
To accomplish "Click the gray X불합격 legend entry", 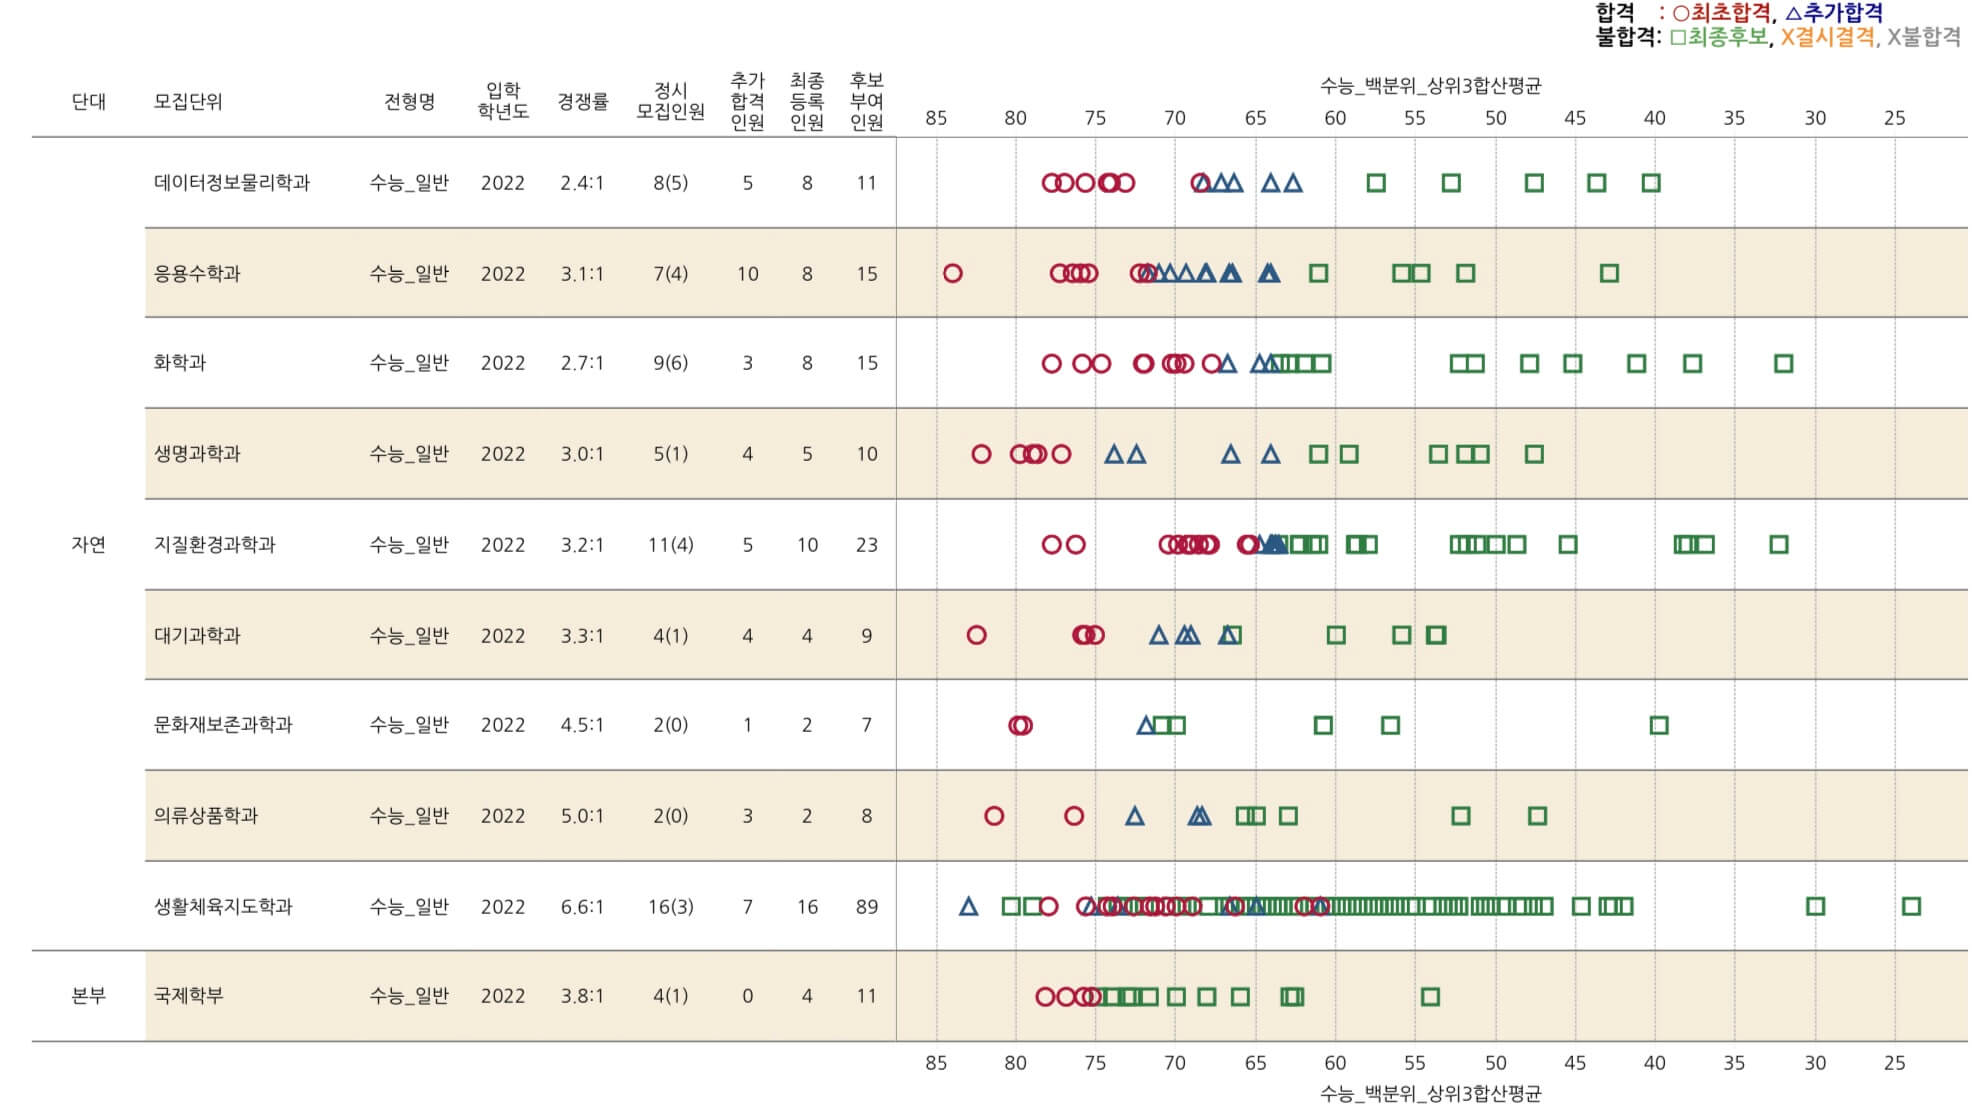I will [x=1923, y=37].
